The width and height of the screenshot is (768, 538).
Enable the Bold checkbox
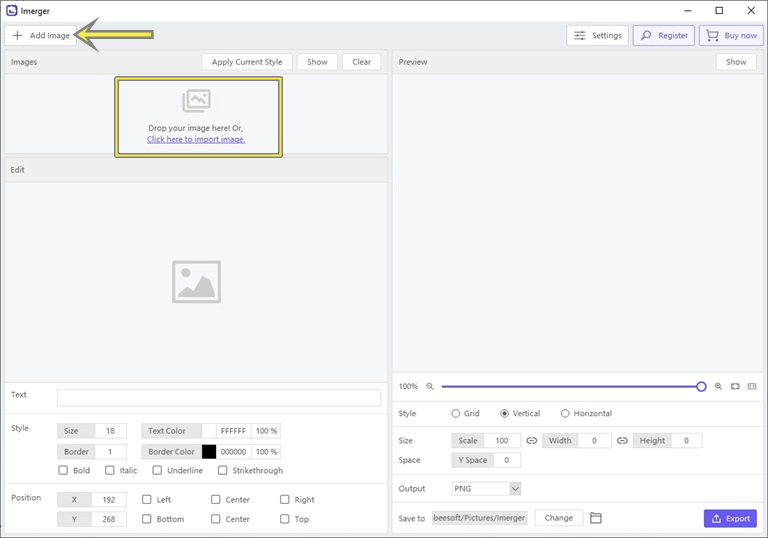click(63, 470)
